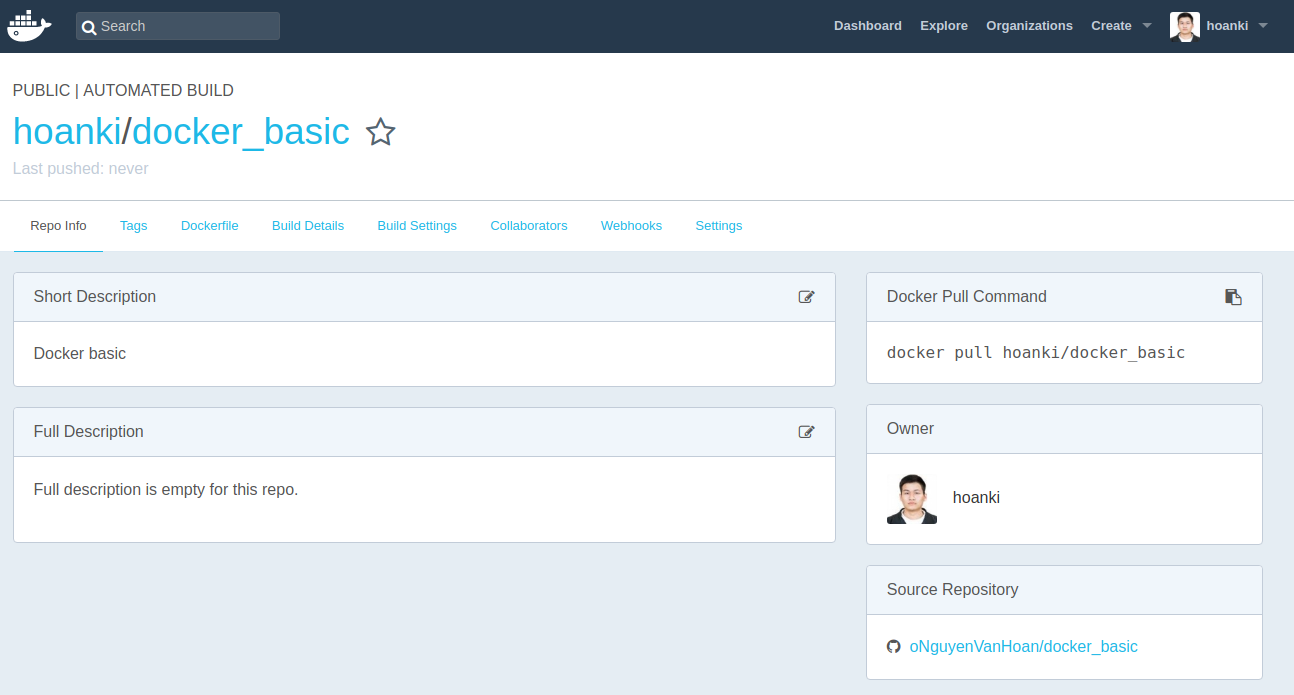Select the Repo Info tab
Screen dimensions: 1294x695
[58, 226]
